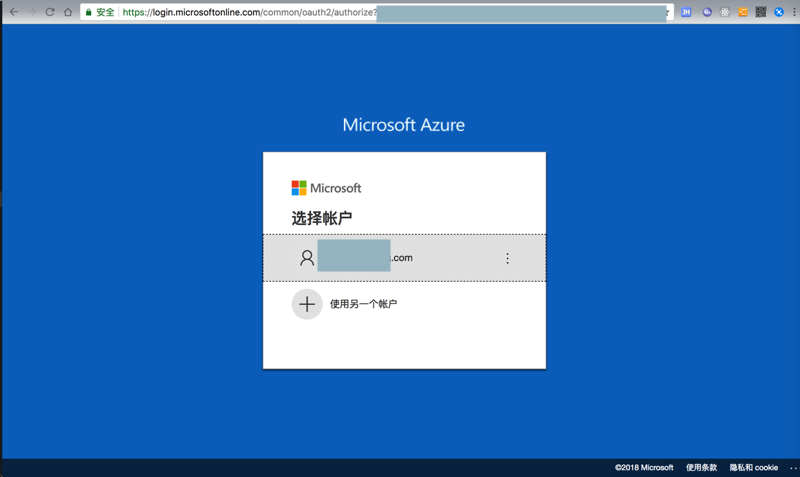Click the browser forward arrow
Image resolution: width=800 pixels, height=477 pixels.
[32, 12]
